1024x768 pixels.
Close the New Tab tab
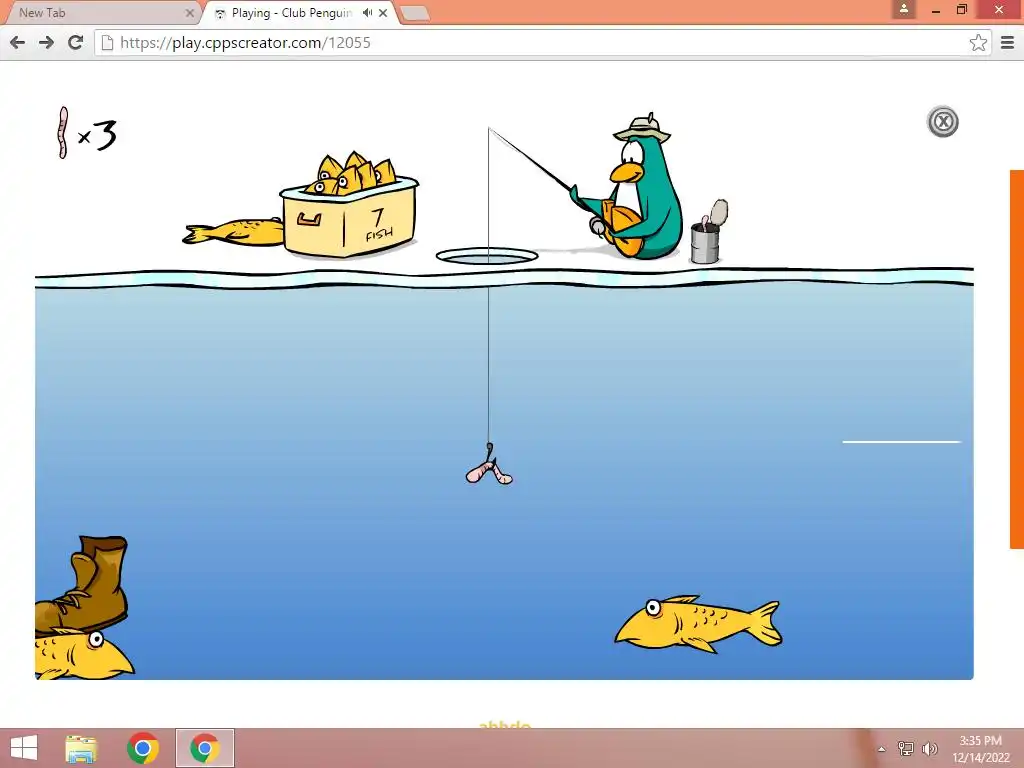[x=189, y=12]
